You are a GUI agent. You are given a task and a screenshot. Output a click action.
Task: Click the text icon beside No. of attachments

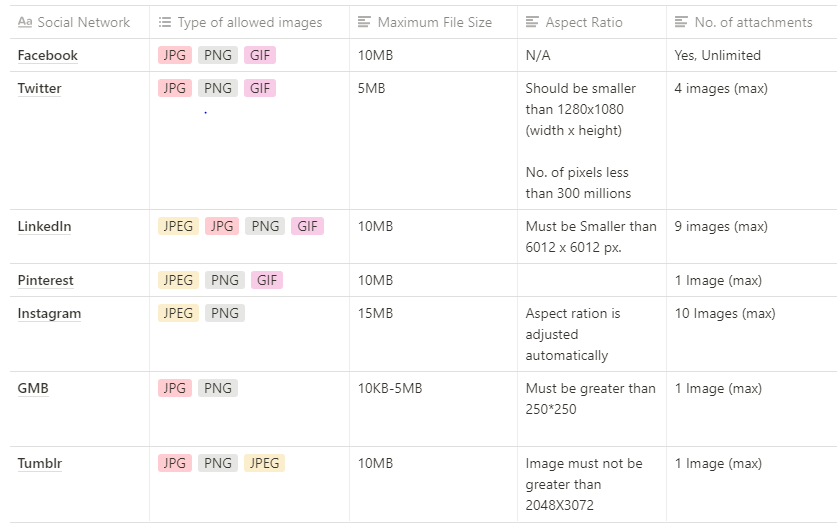point(681,22)
